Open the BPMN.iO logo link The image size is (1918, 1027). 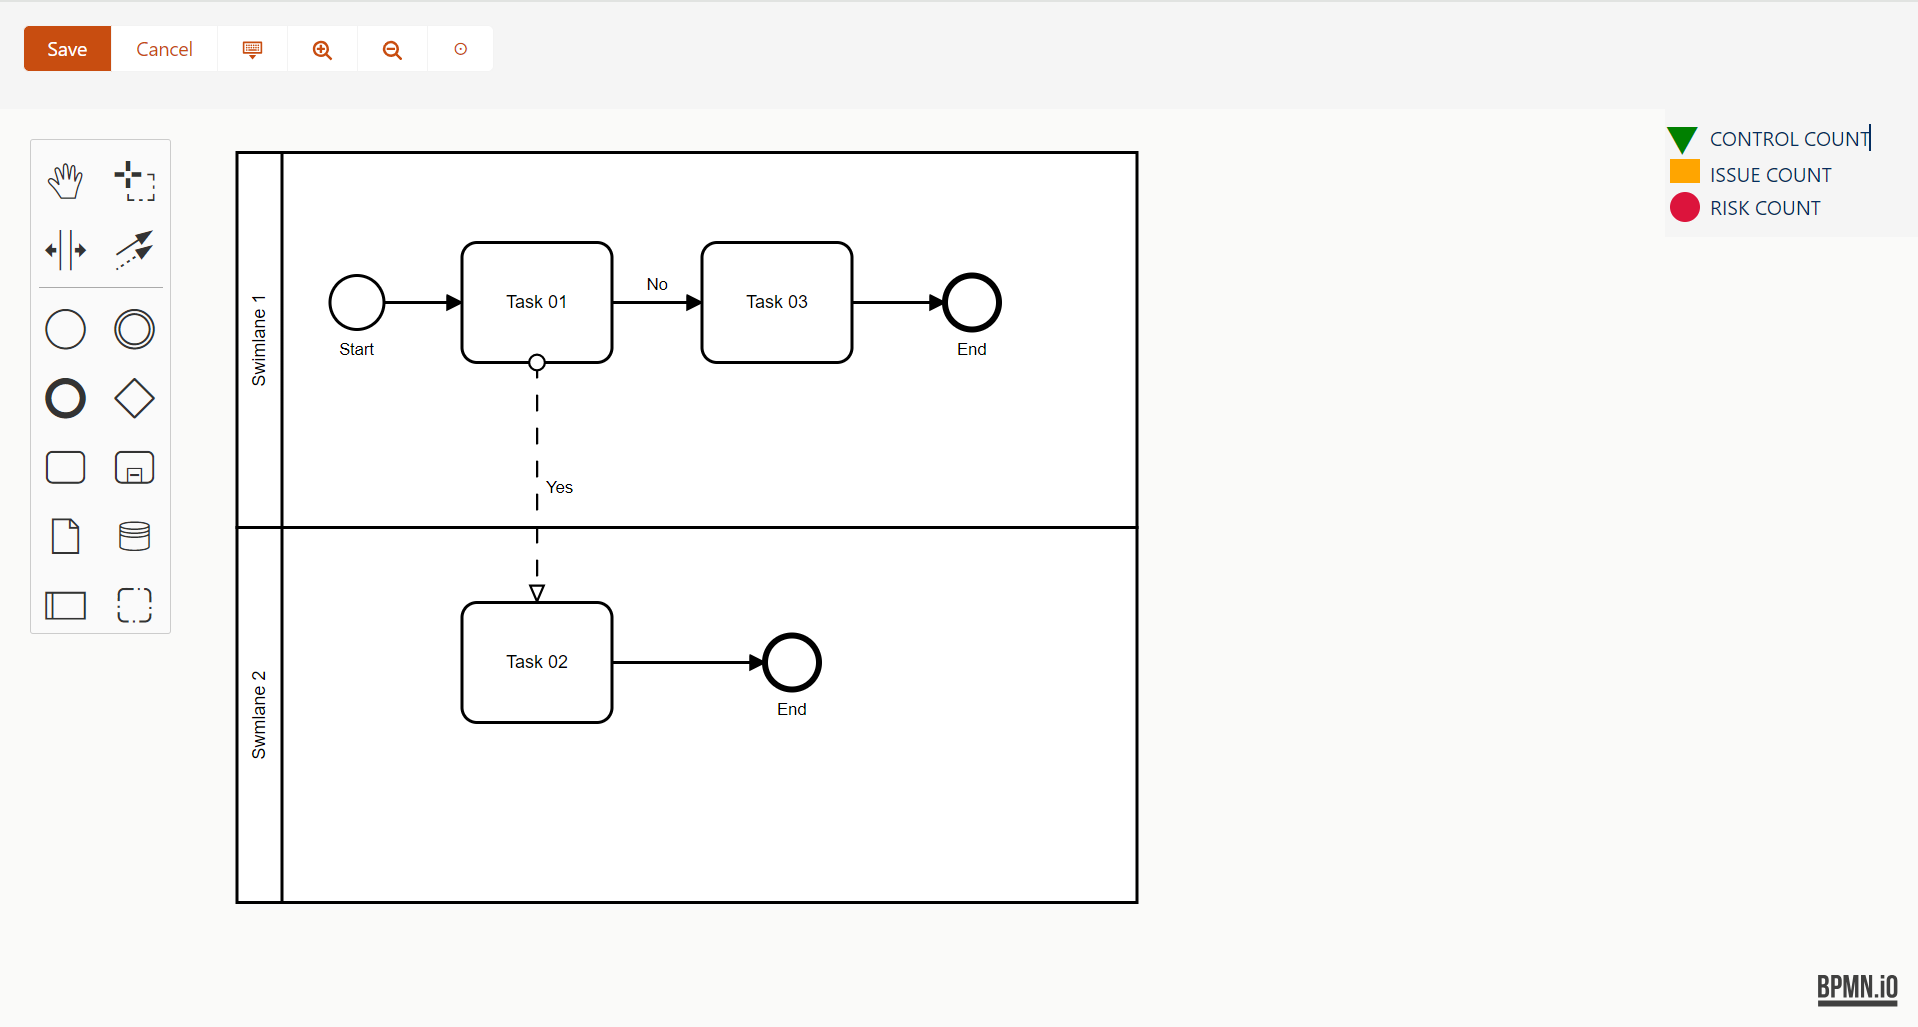[1857, 989]
